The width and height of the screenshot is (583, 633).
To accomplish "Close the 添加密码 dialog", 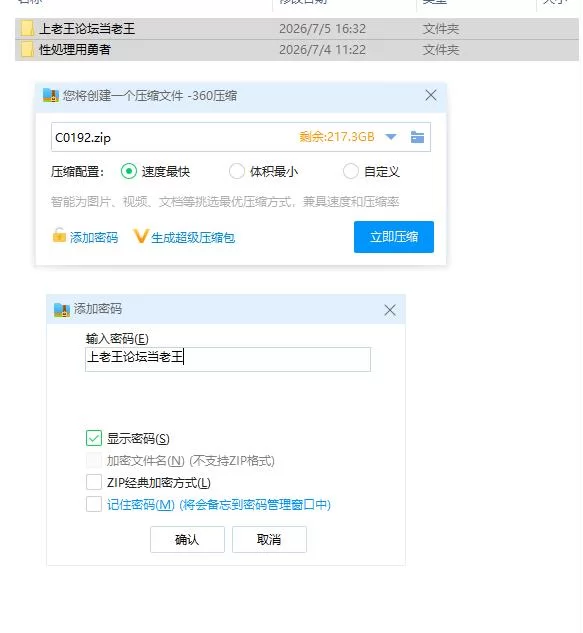I will (x=390, y=310).
